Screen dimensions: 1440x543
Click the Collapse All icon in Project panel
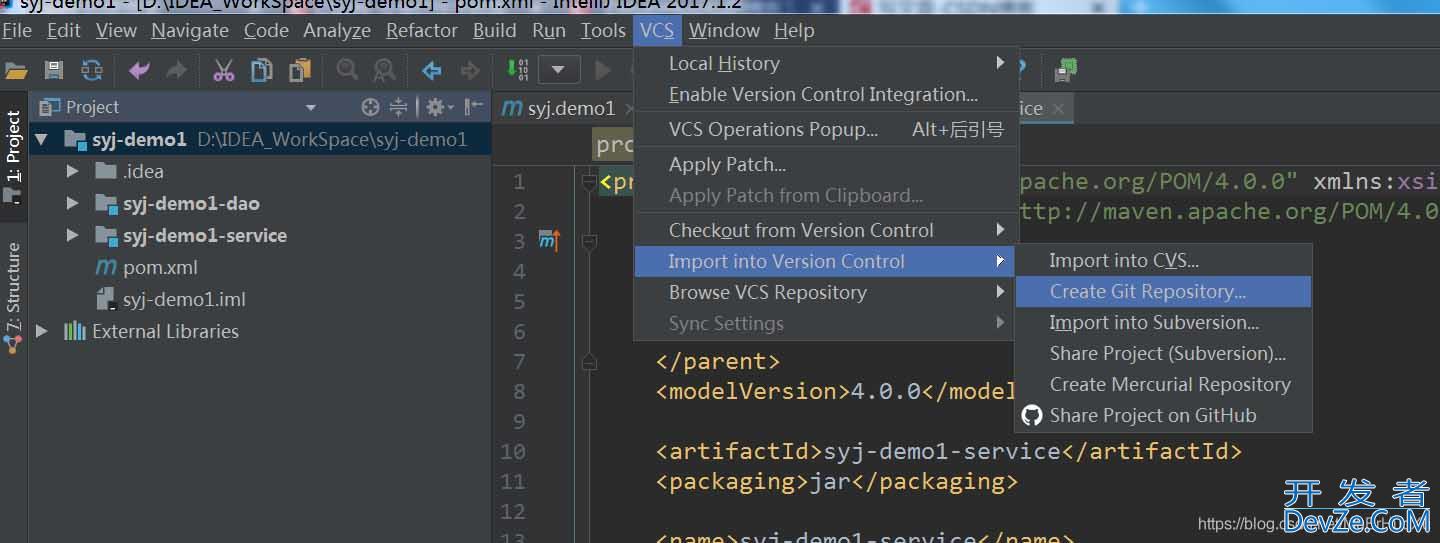pos(398,107)
